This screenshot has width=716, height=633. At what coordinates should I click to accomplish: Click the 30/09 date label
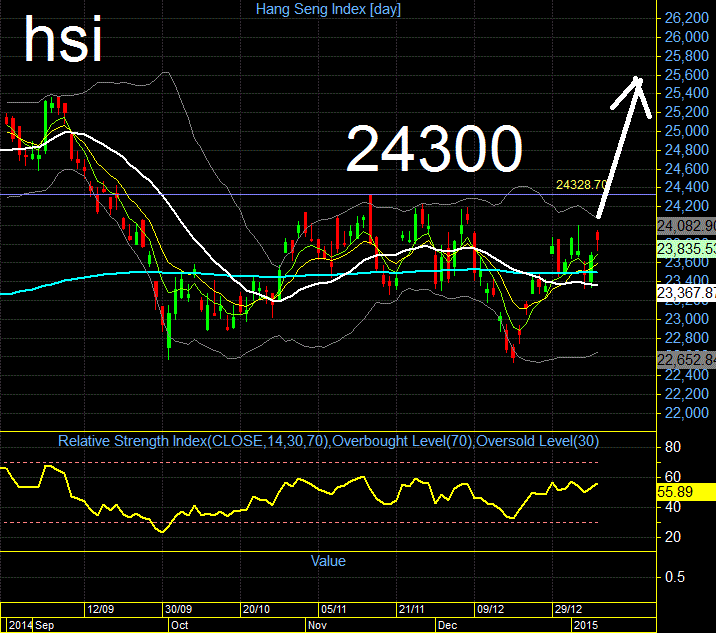coord(179,609)
